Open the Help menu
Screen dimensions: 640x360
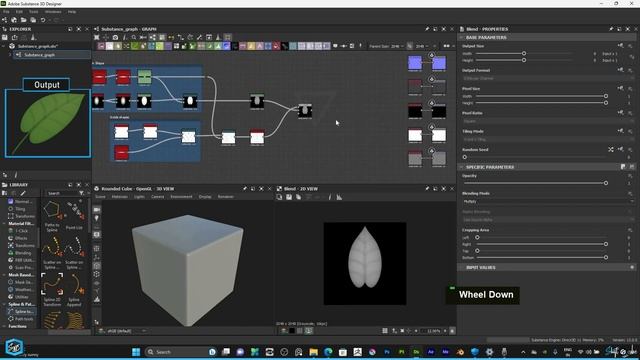pos(72,12)
